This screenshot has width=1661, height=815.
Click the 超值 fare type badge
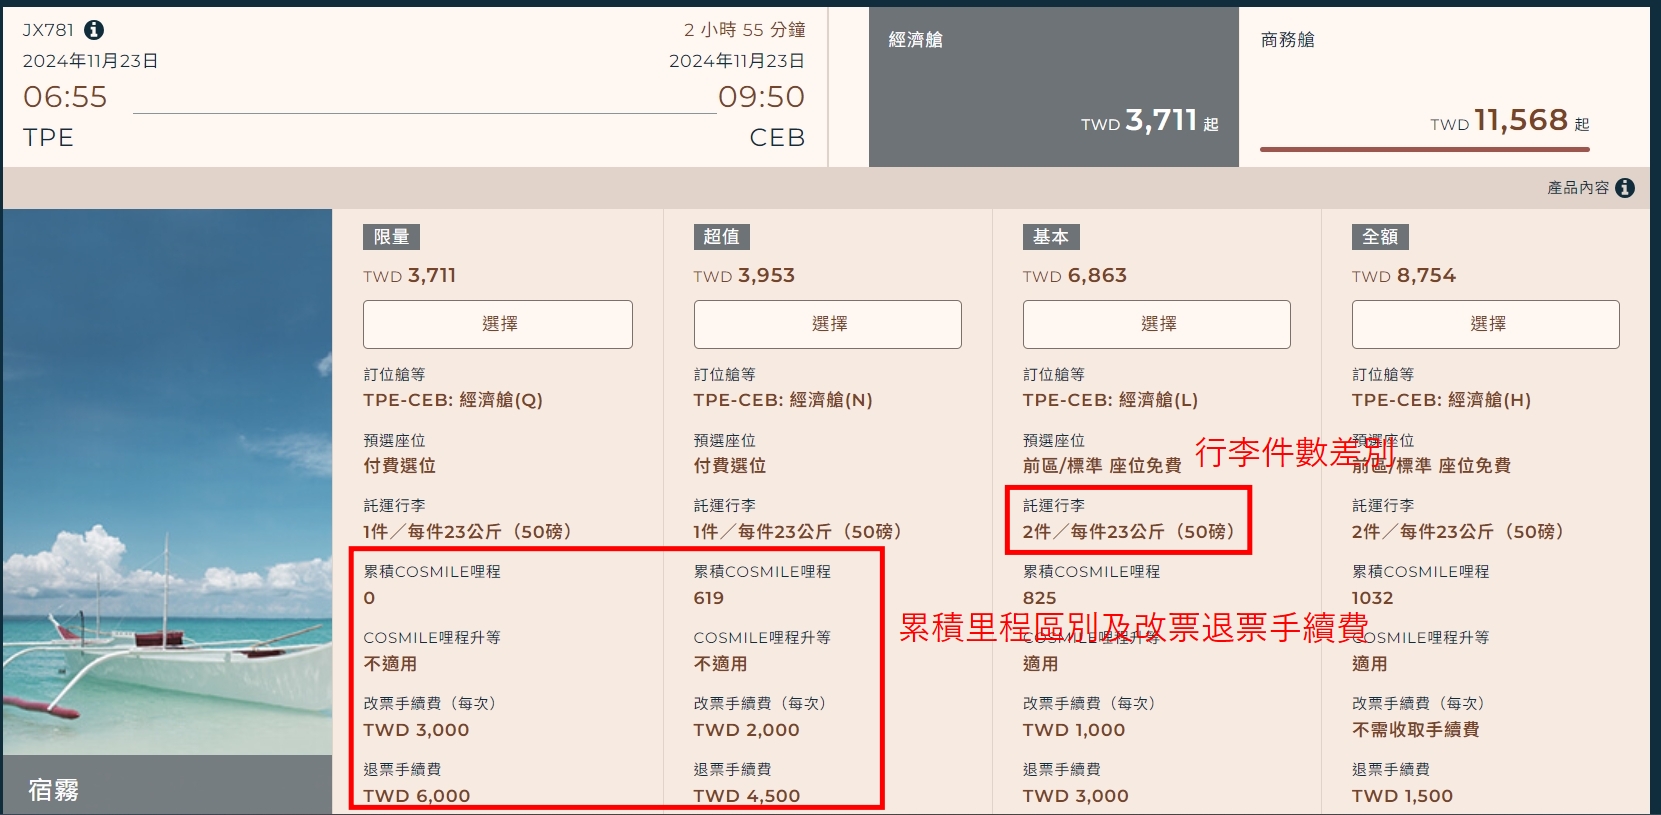click(721, 237)
